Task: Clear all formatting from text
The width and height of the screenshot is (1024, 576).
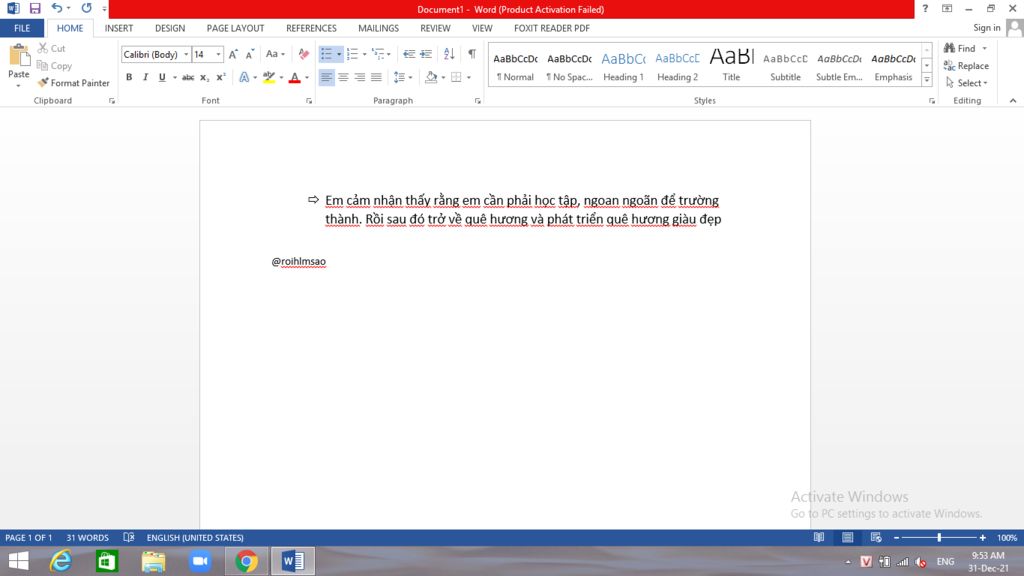Action: click(x=304, y=54)
